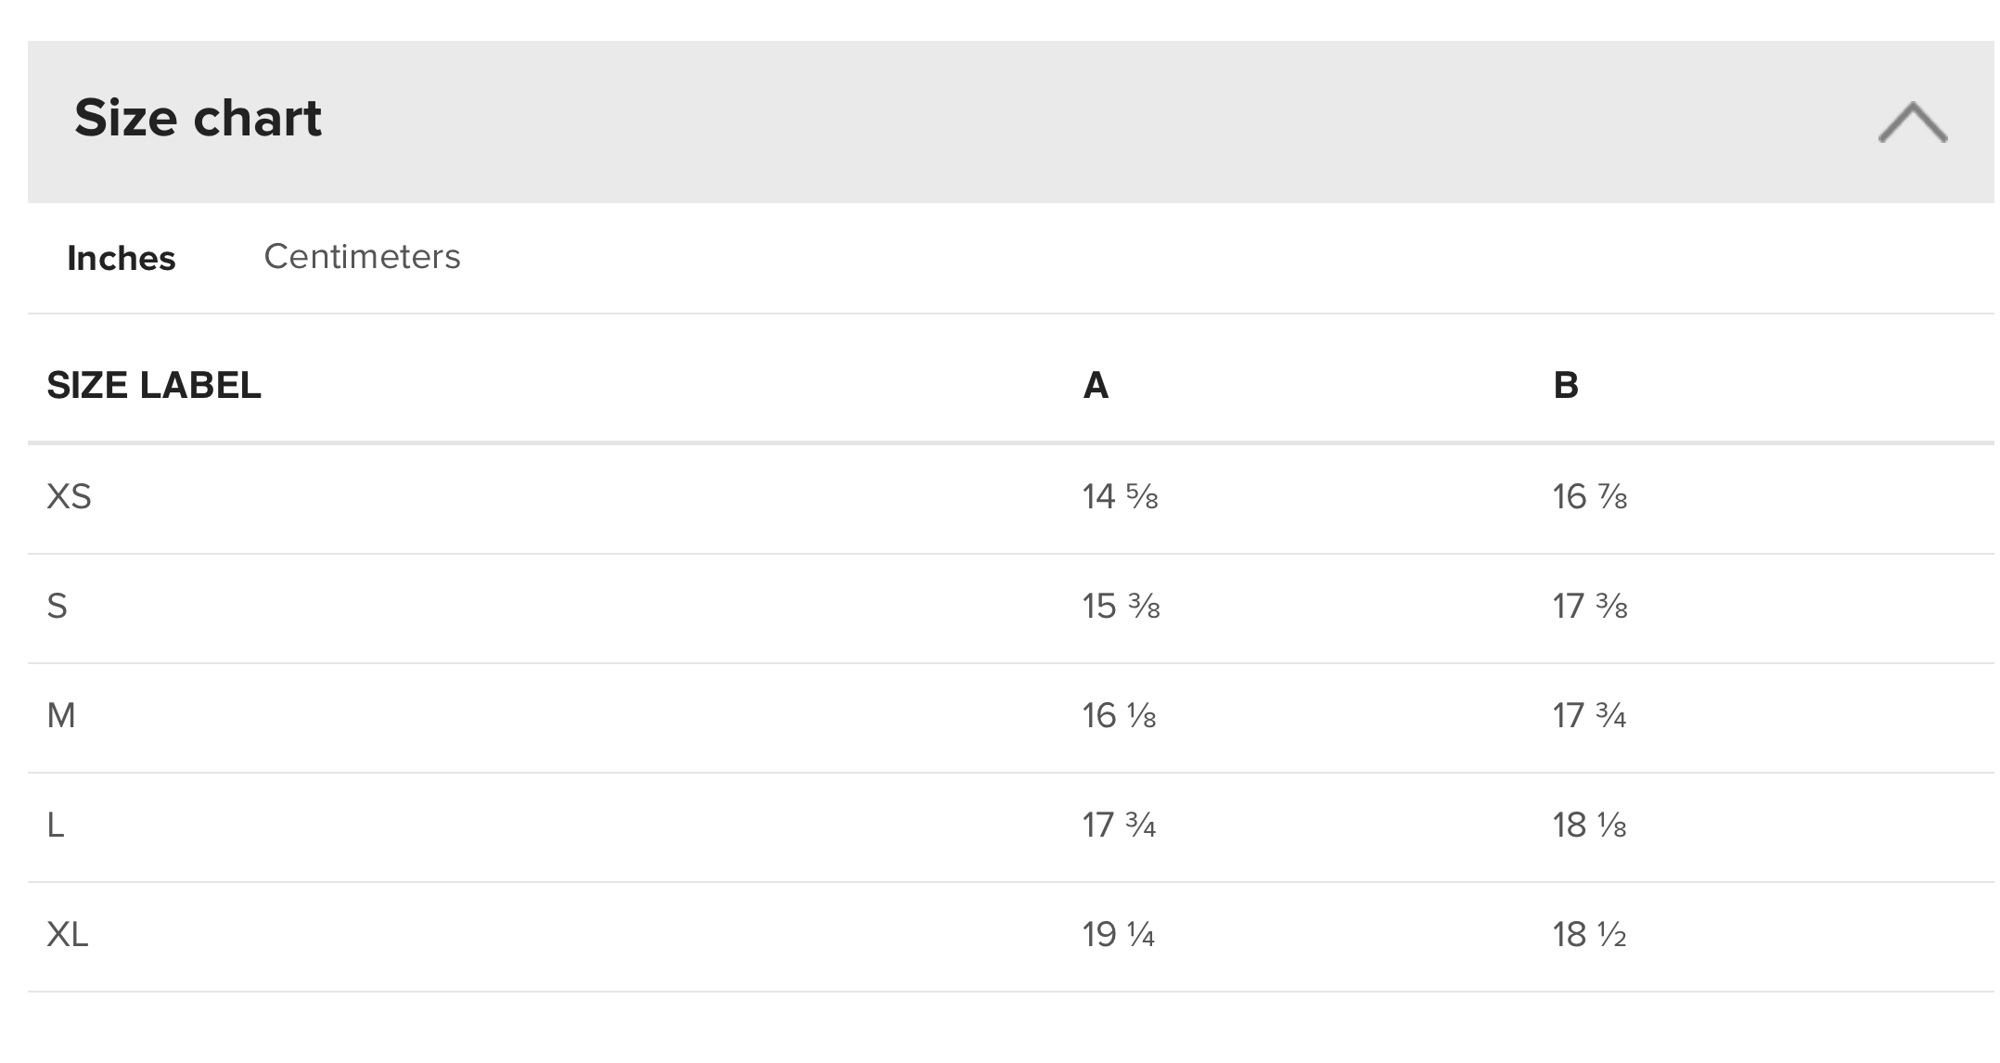This screenshot has height=1063, width=2000.
Task: Select the S size row label
Action: pos(57,607)
